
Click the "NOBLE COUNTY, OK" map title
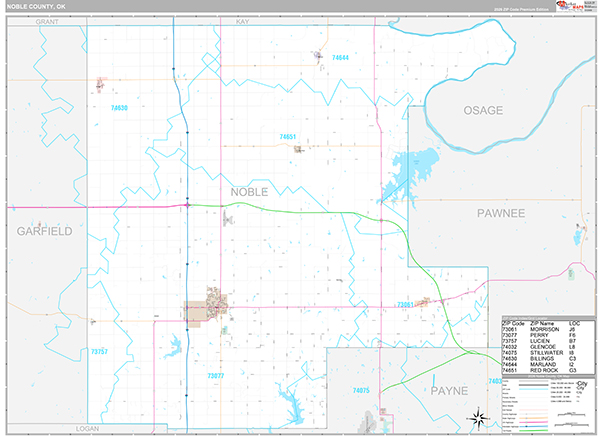click(36, 7)
